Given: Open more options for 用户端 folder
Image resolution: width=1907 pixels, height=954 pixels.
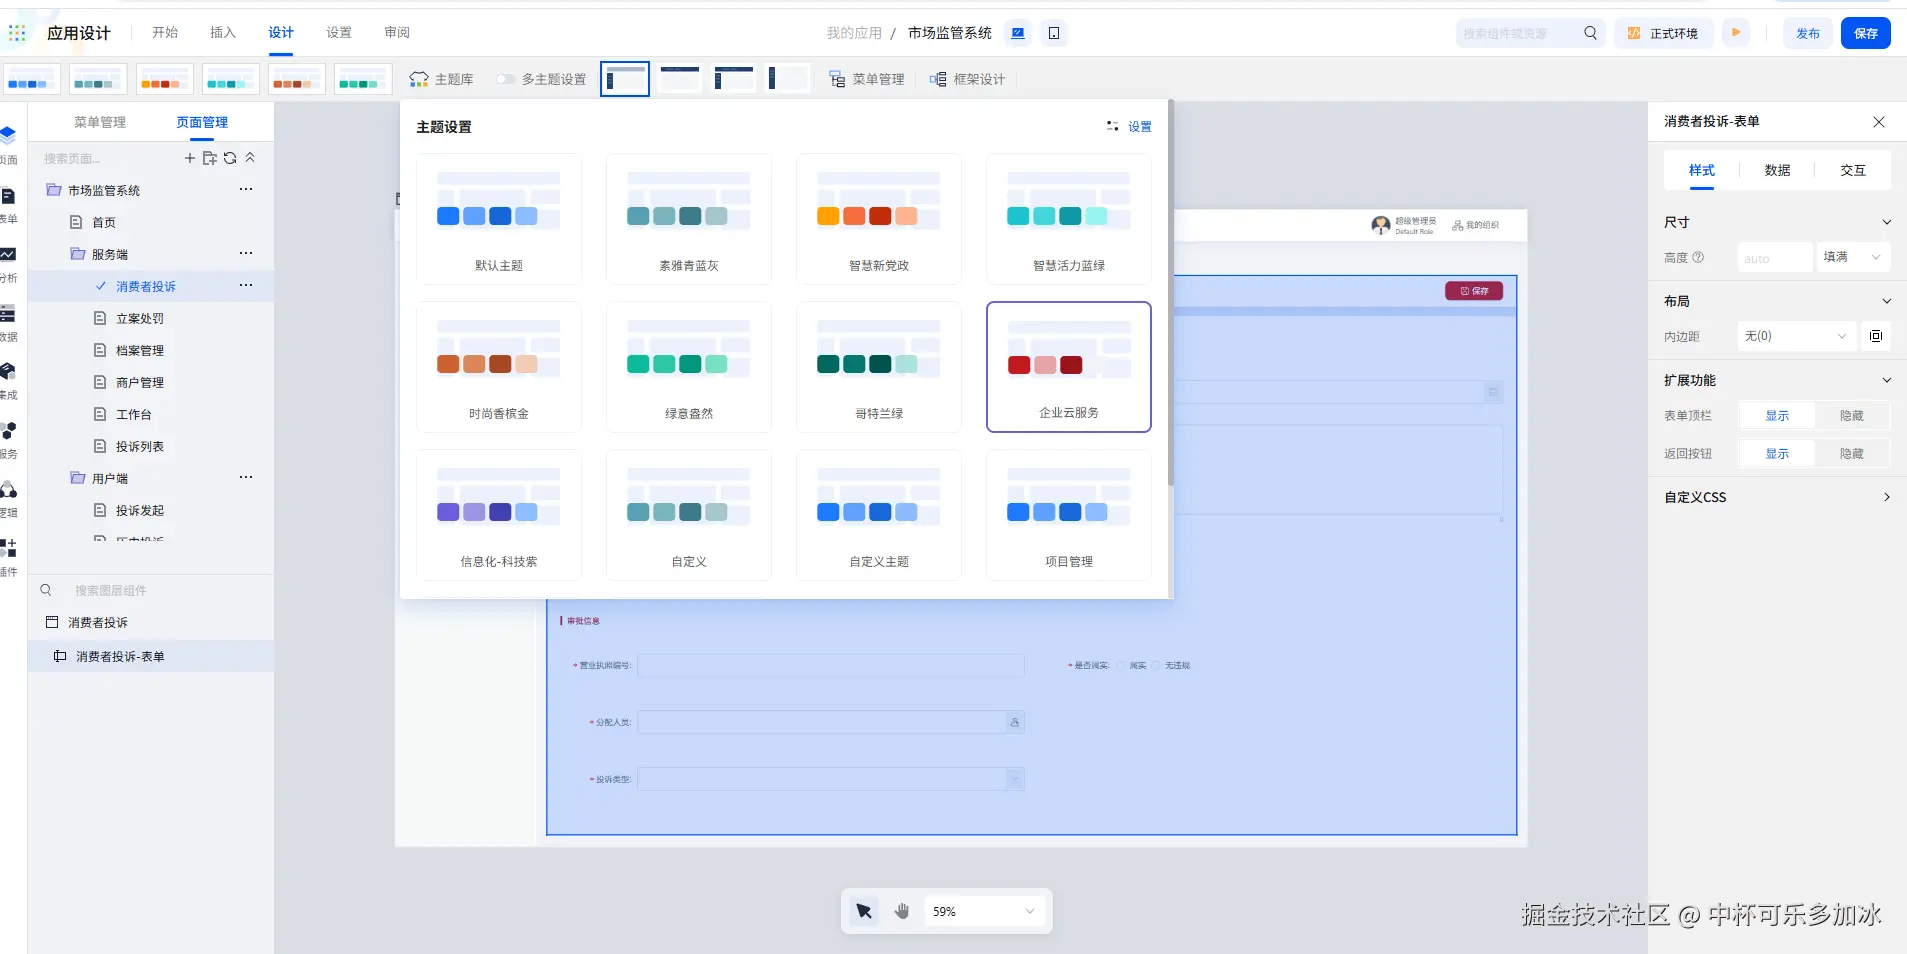Looking at the screenshot, I should (246, 477).
